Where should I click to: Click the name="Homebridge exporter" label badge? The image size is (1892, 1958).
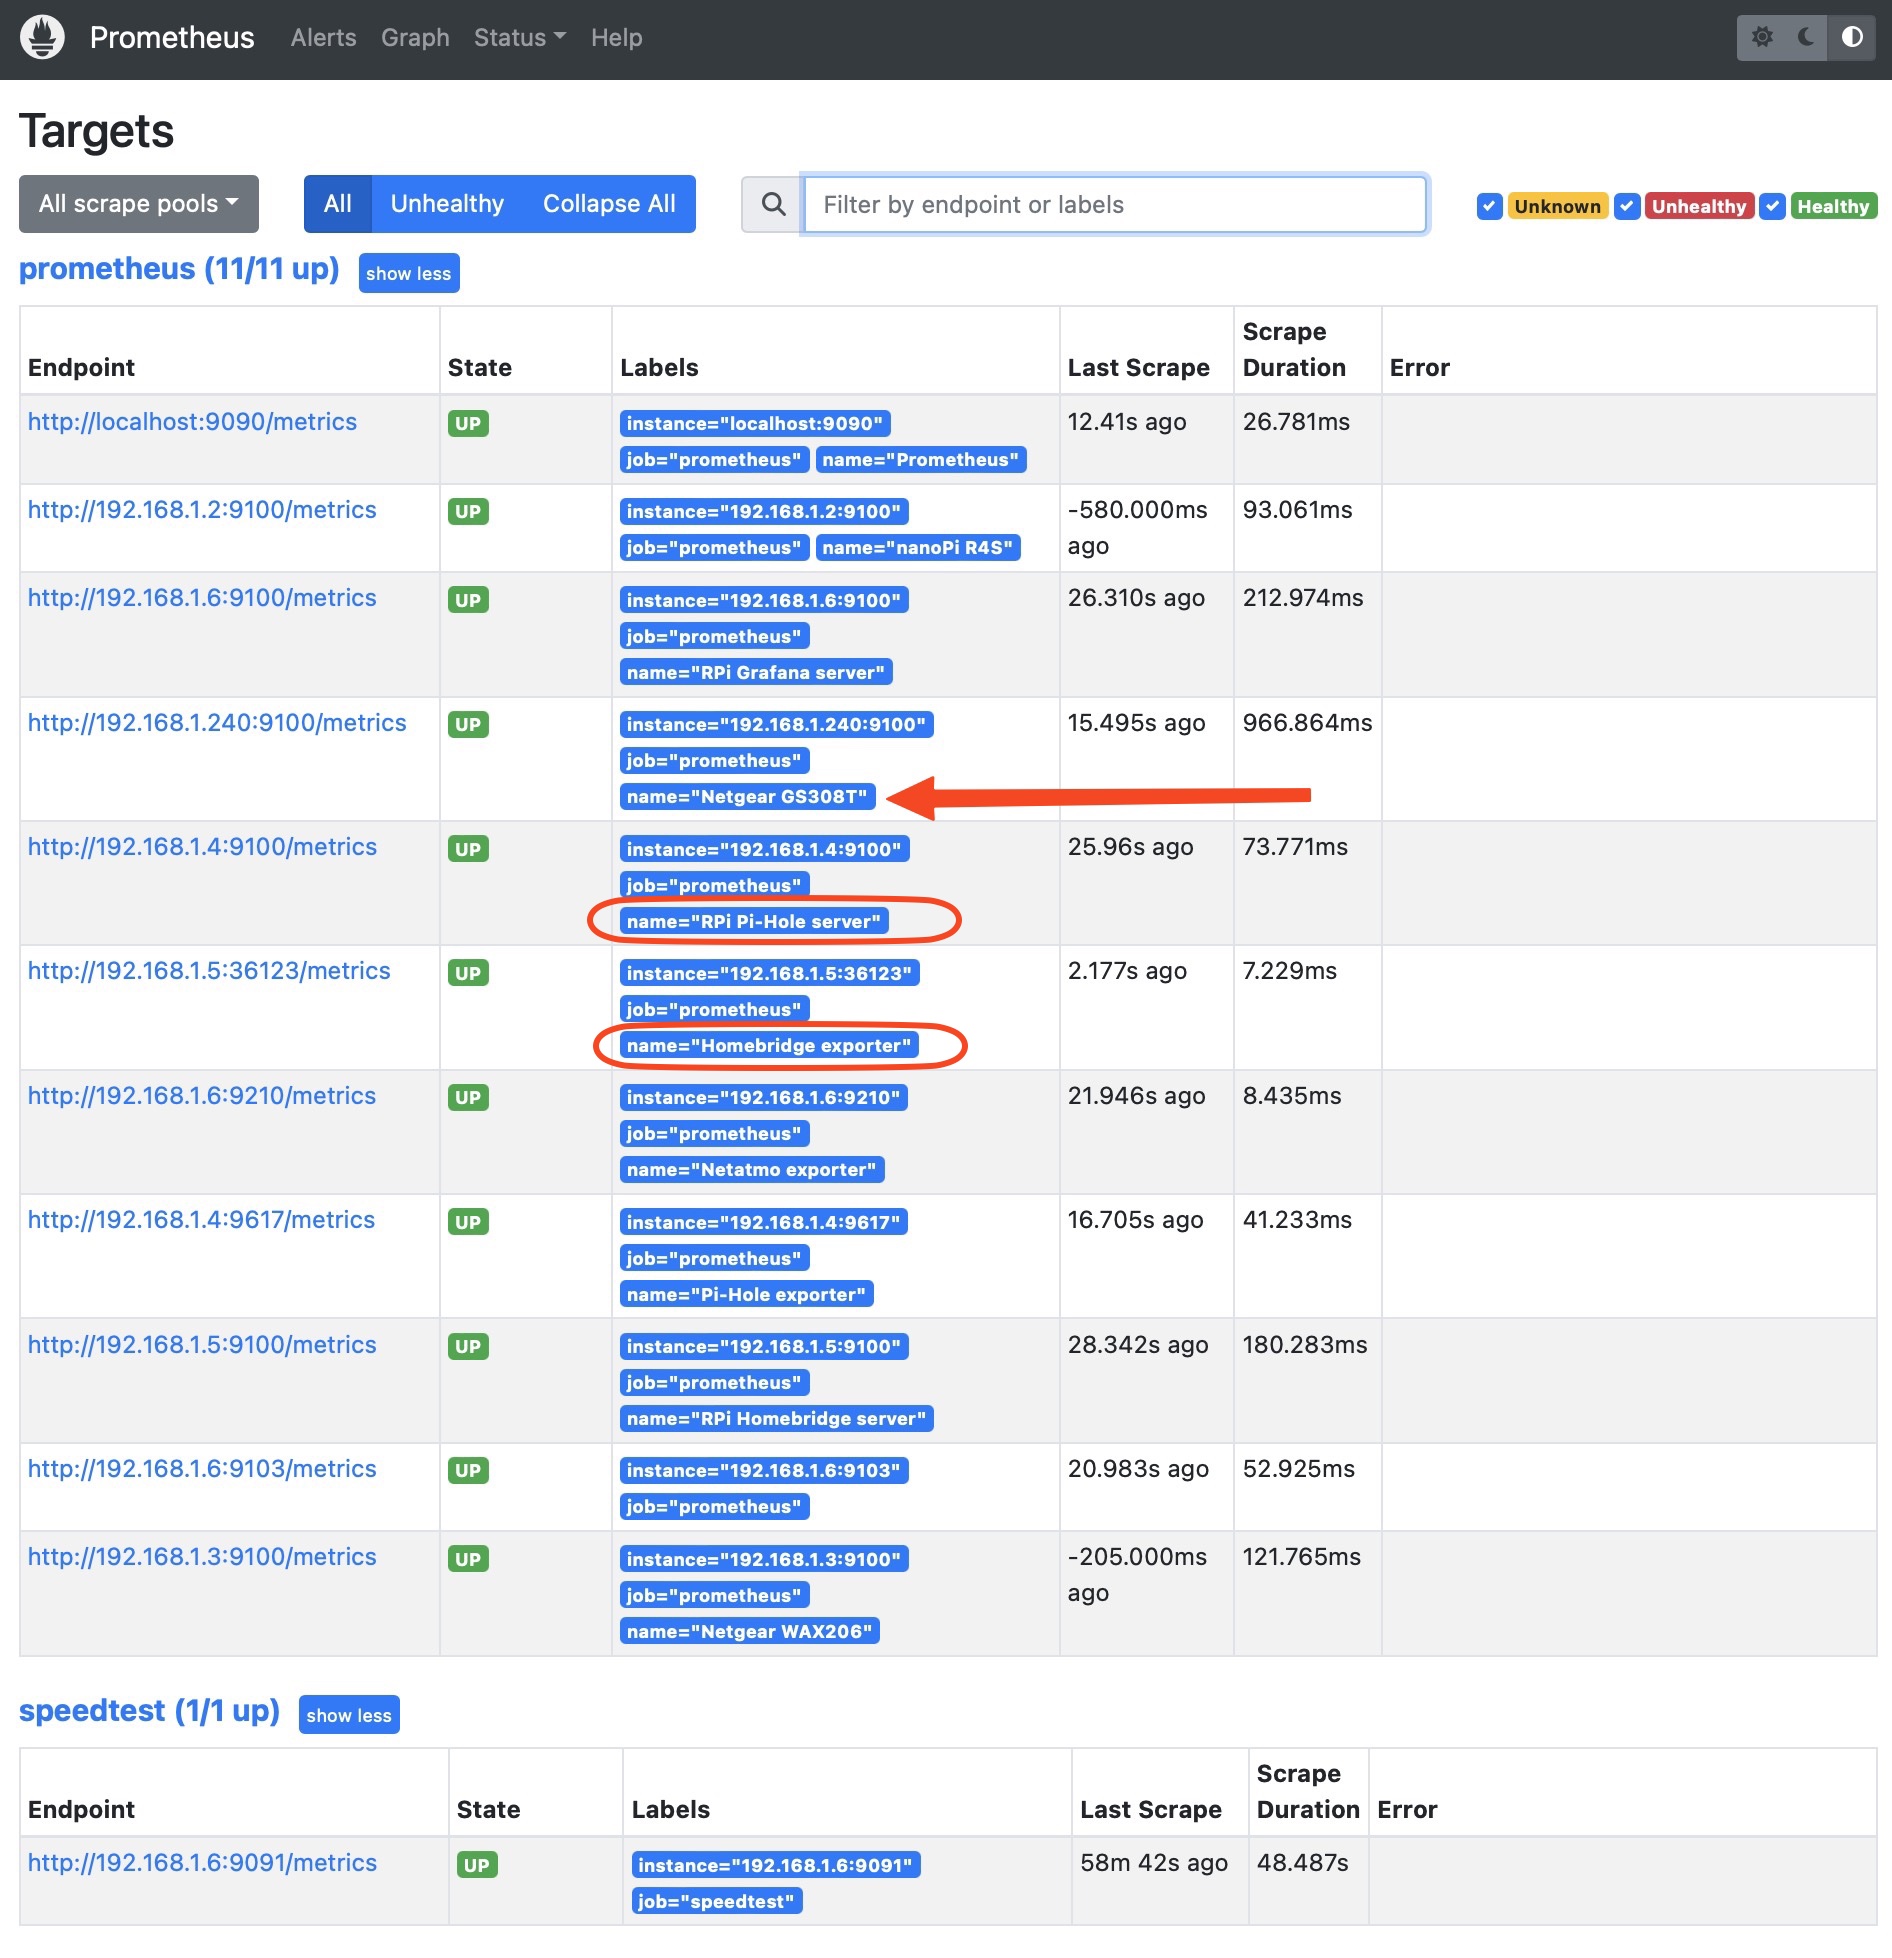pyautogui.click(x=769, y=1046)
